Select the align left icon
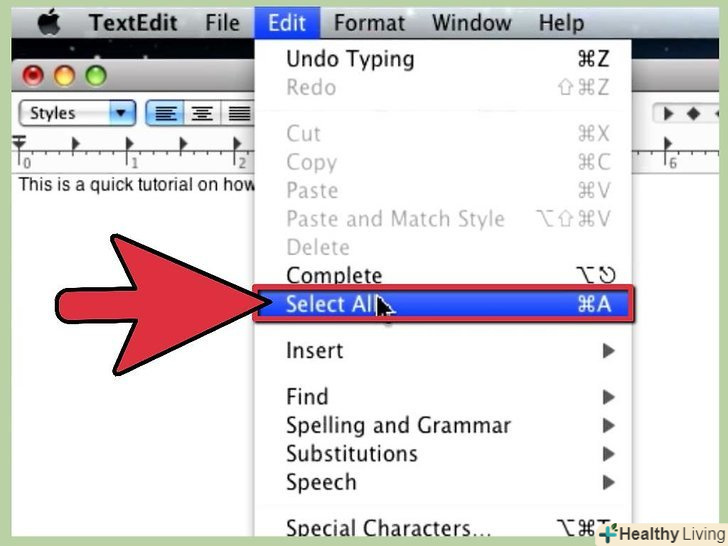 coord(165,113)
